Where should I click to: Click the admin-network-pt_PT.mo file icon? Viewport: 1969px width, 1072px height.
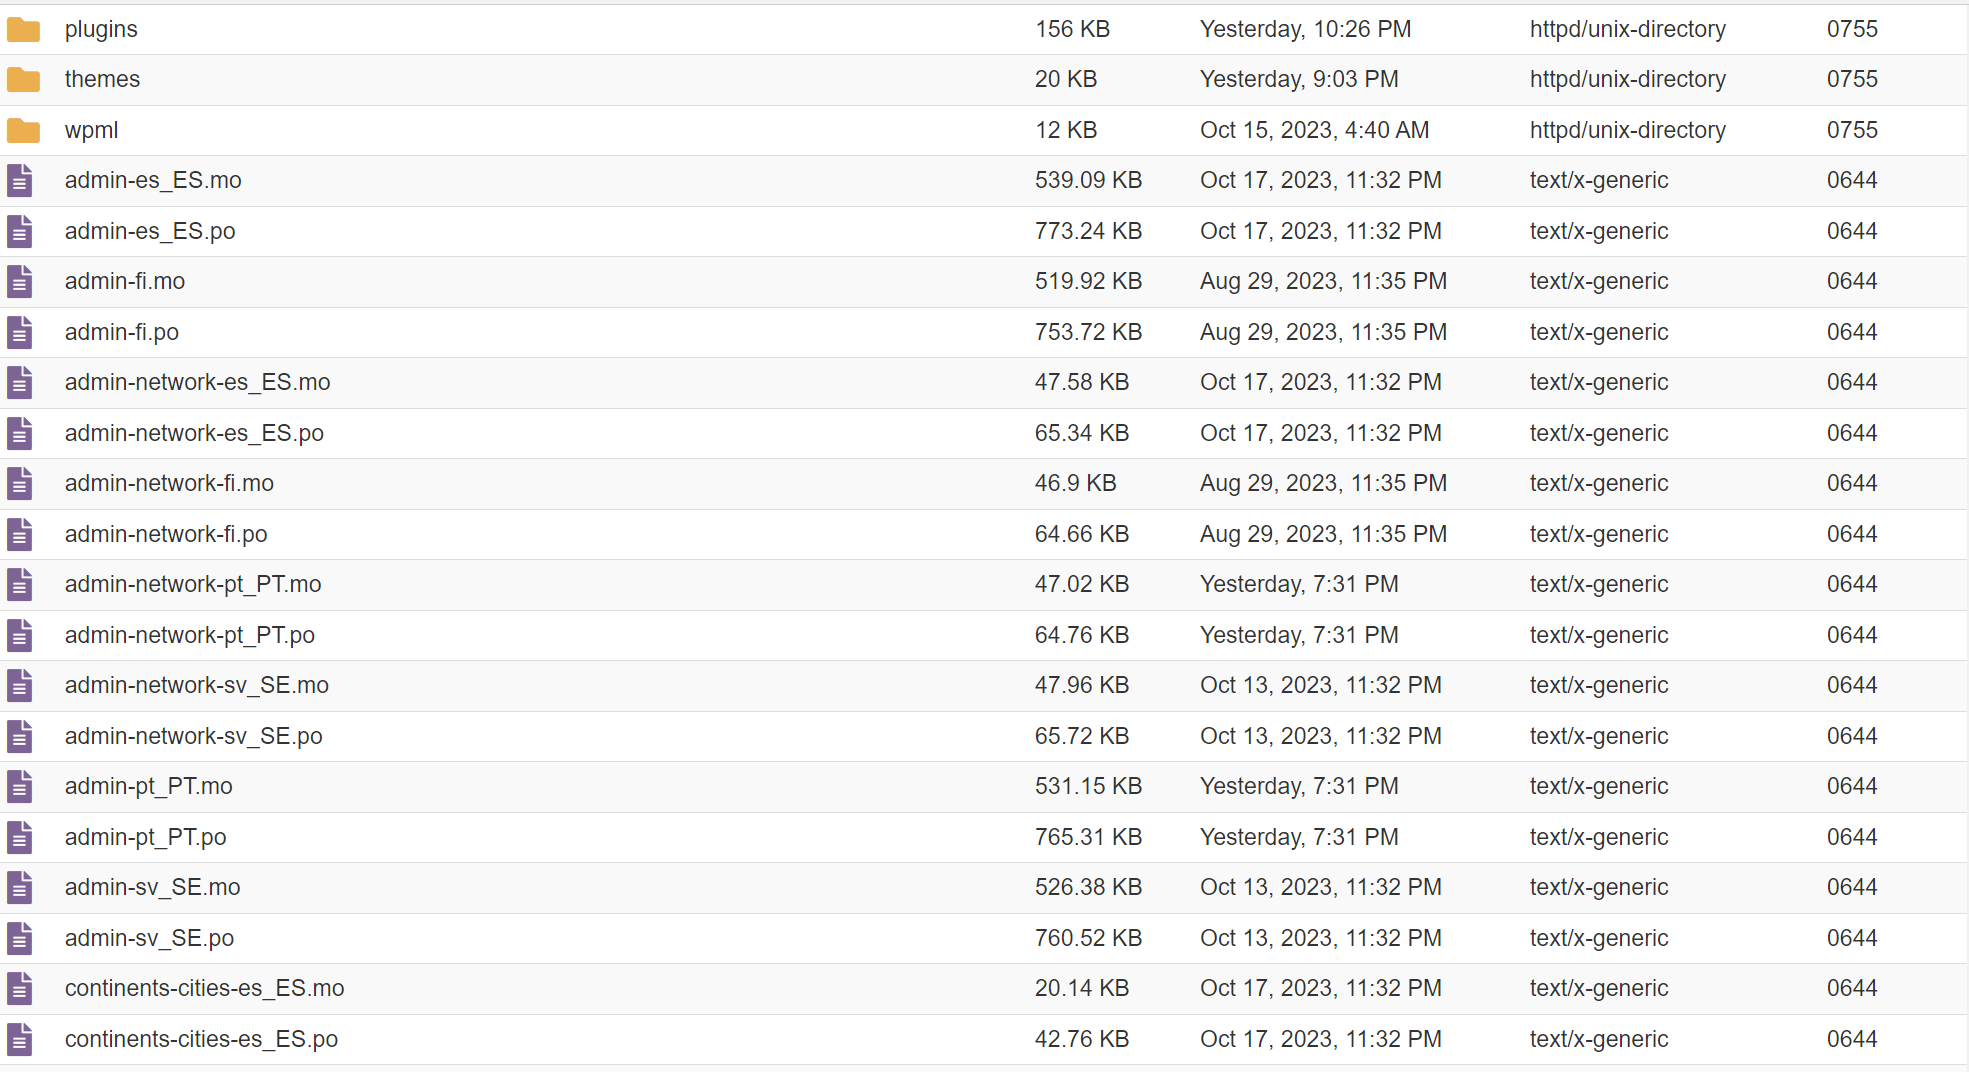click(20, 585)
